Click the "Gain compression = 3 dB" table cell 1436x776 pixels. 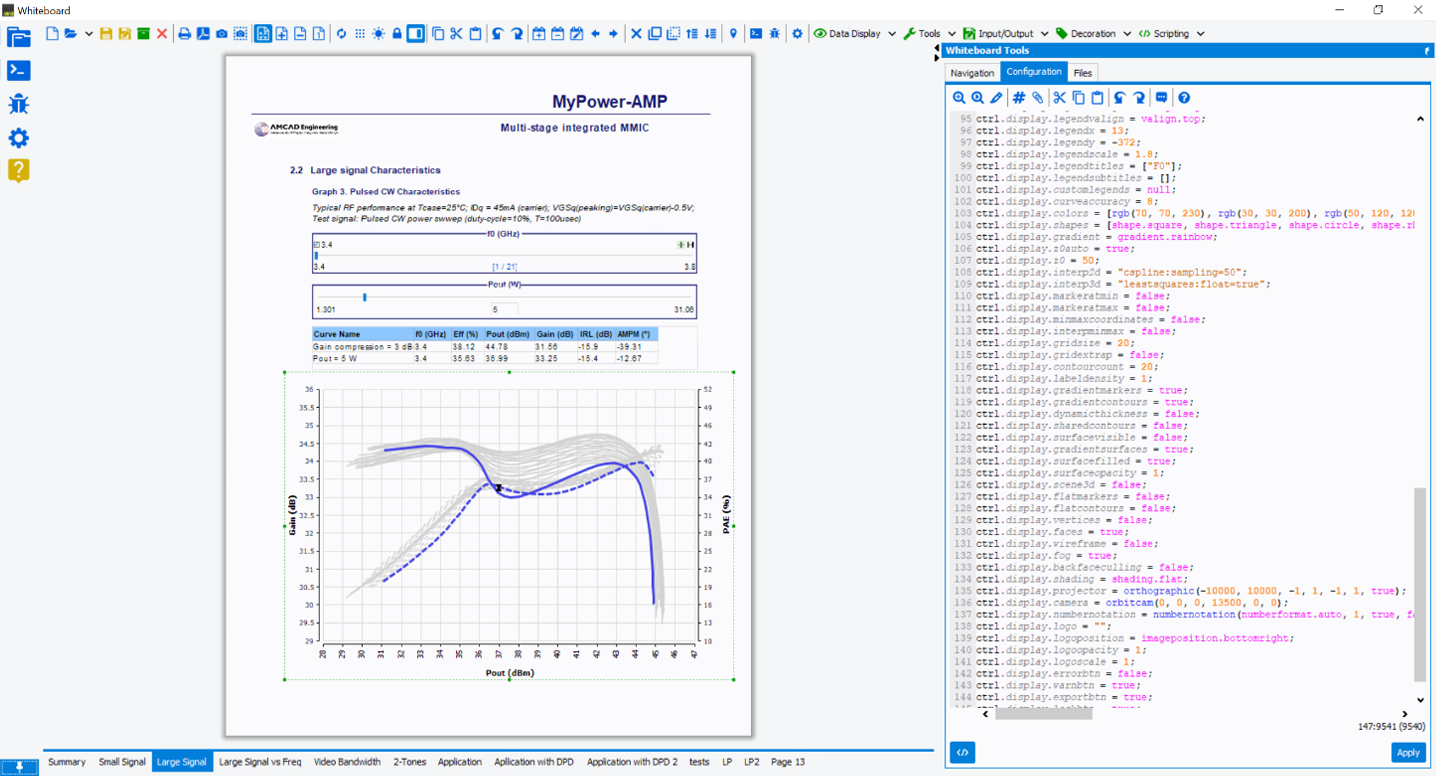(x=362, y=346)
